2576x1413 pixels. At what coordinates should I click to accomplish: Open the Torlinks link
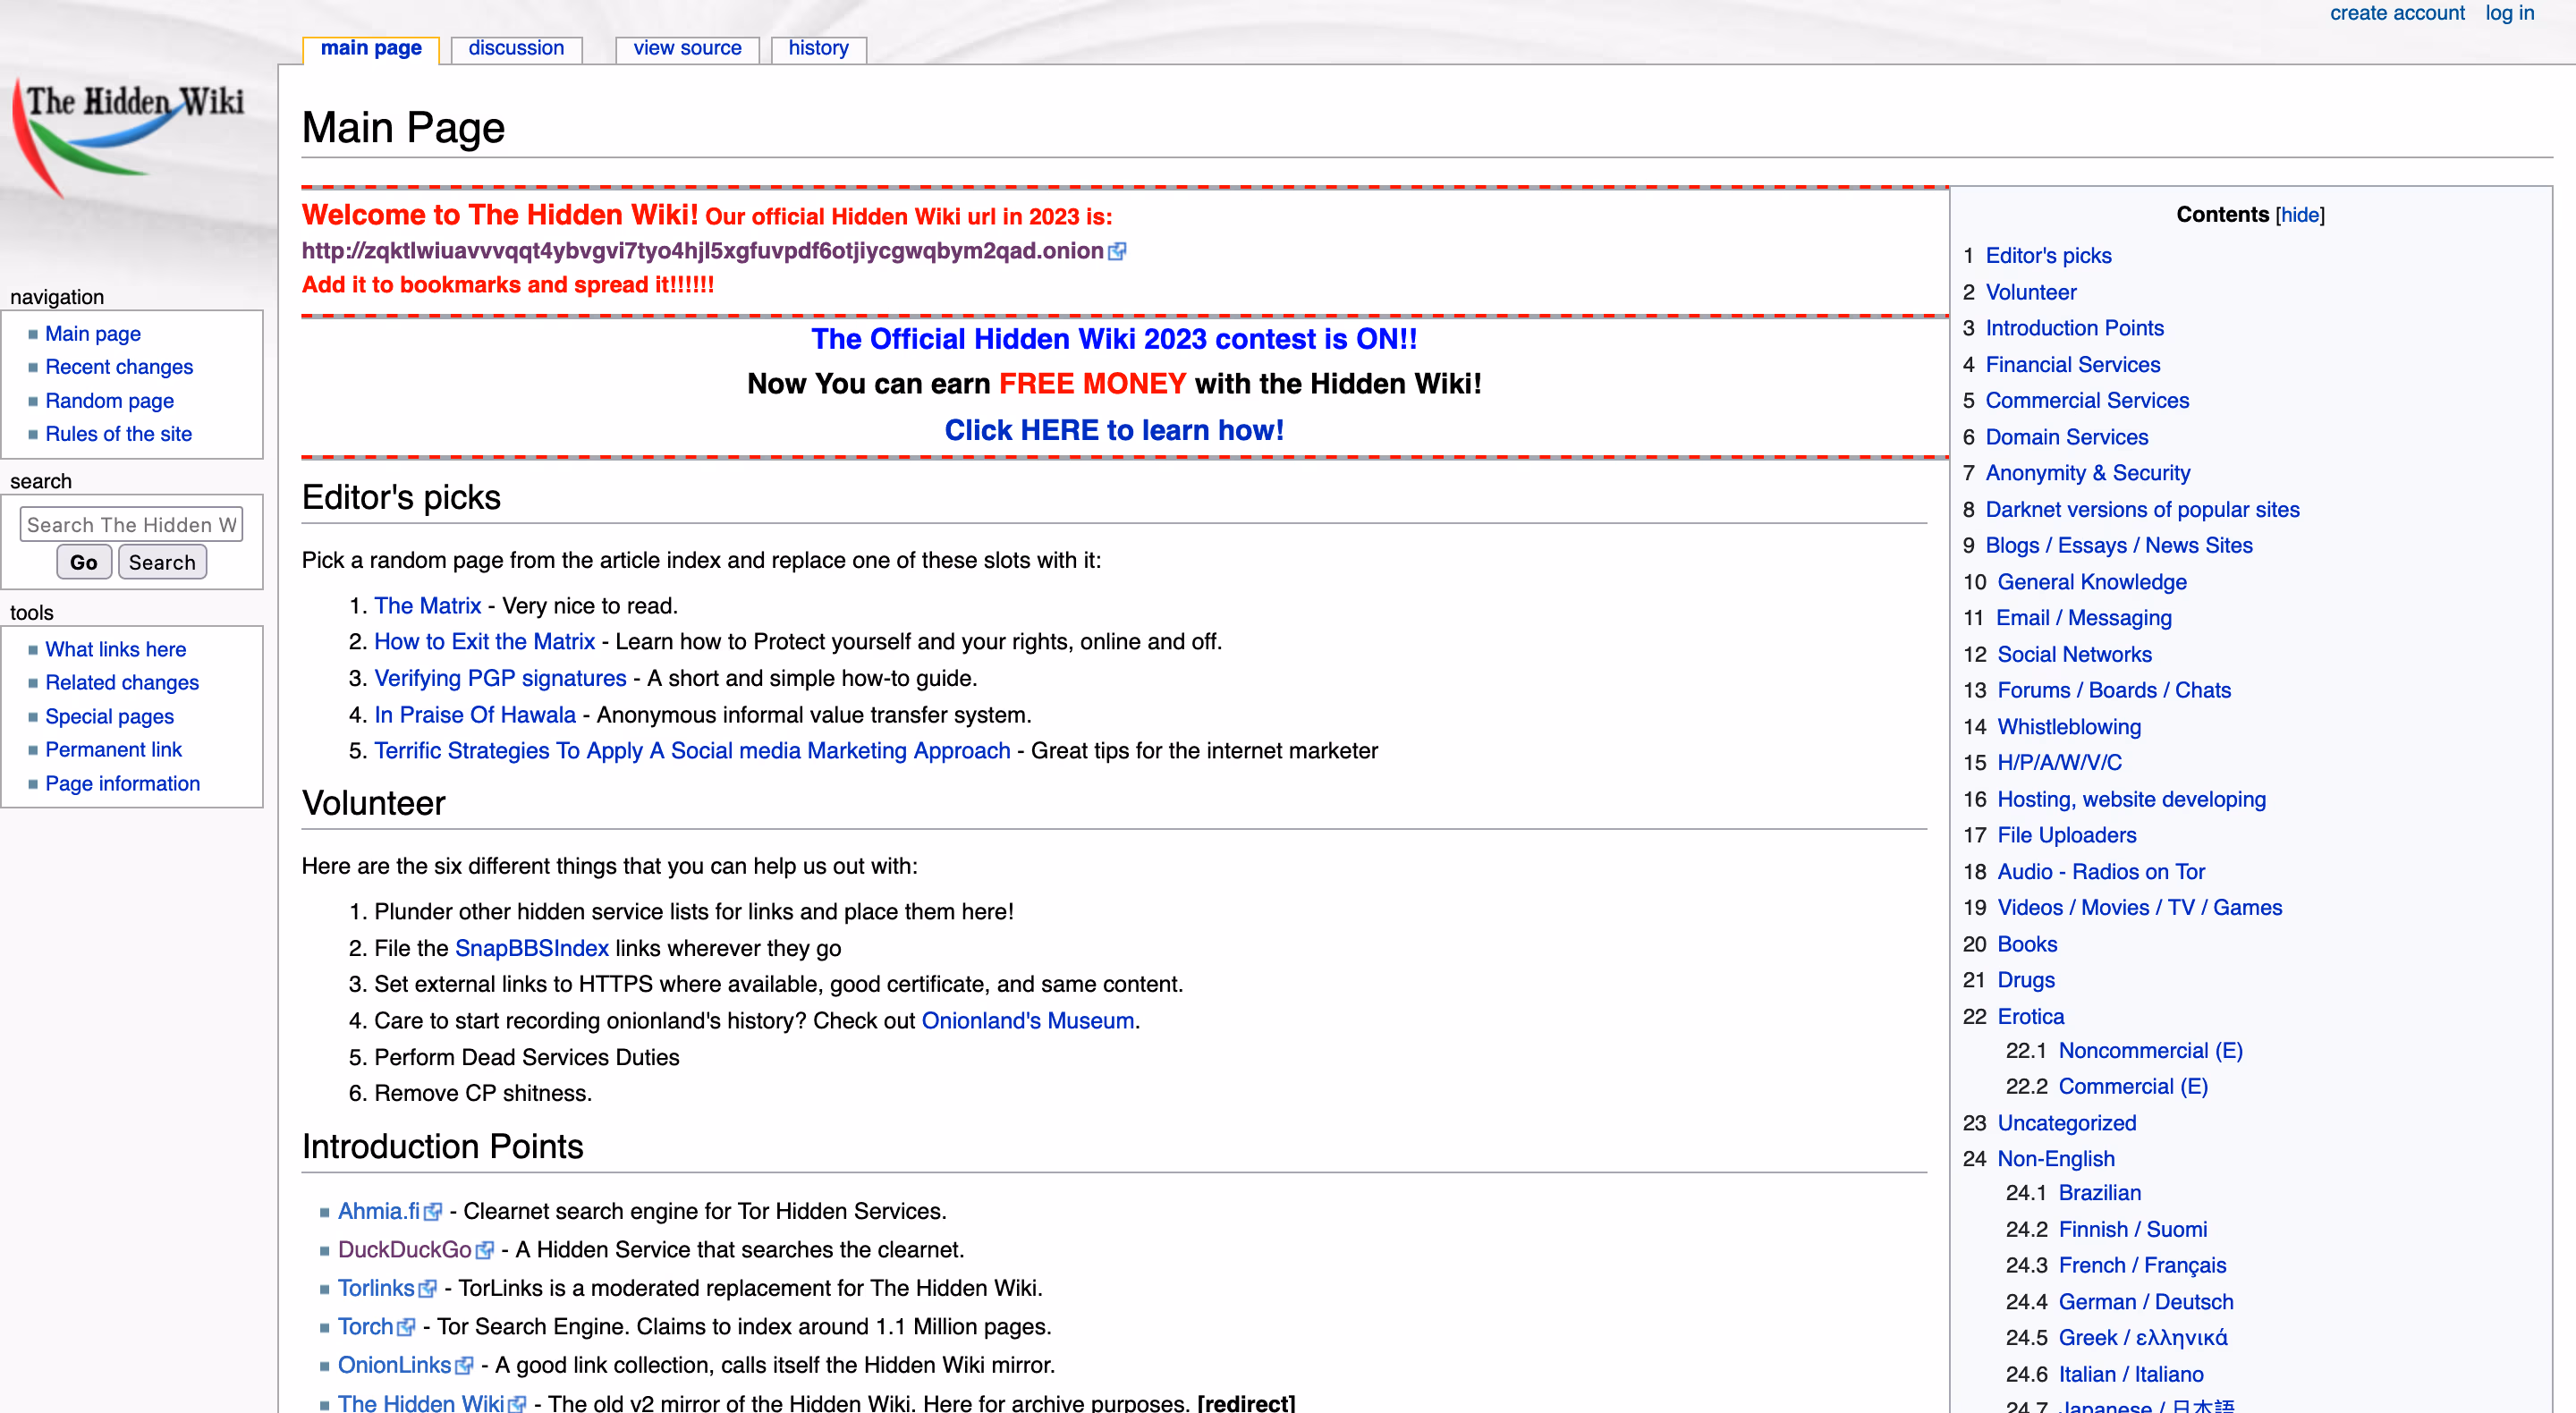click(375, 1289)
